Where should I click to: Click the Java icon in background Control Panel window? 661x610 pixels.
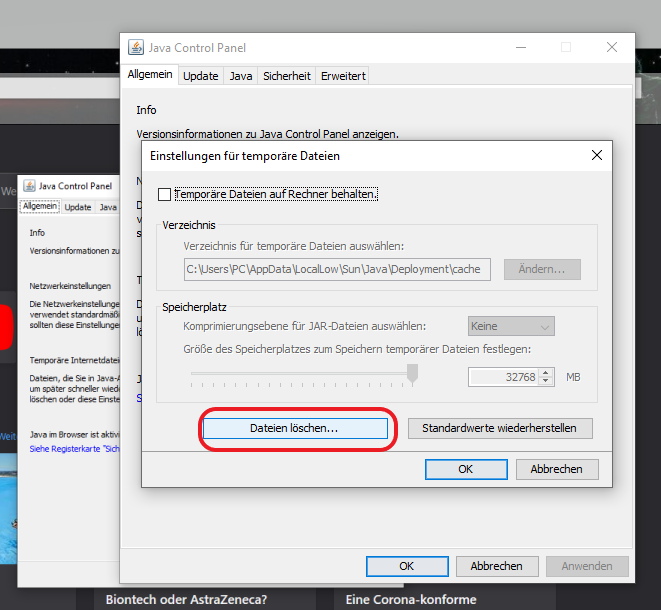(29, 186)
